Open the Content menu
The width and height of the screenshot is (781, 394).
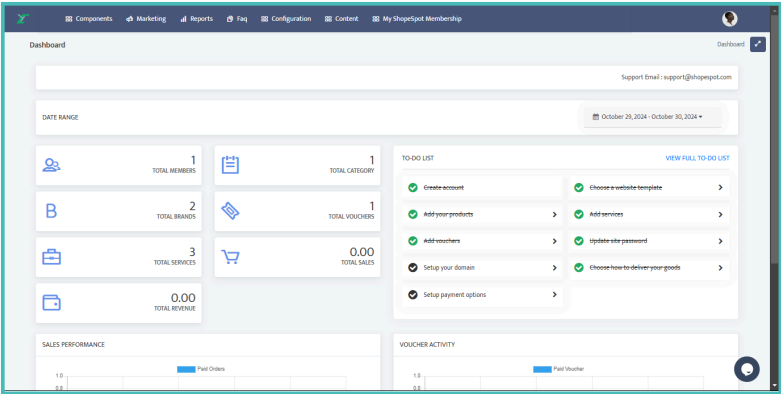(x=341, y=19)
